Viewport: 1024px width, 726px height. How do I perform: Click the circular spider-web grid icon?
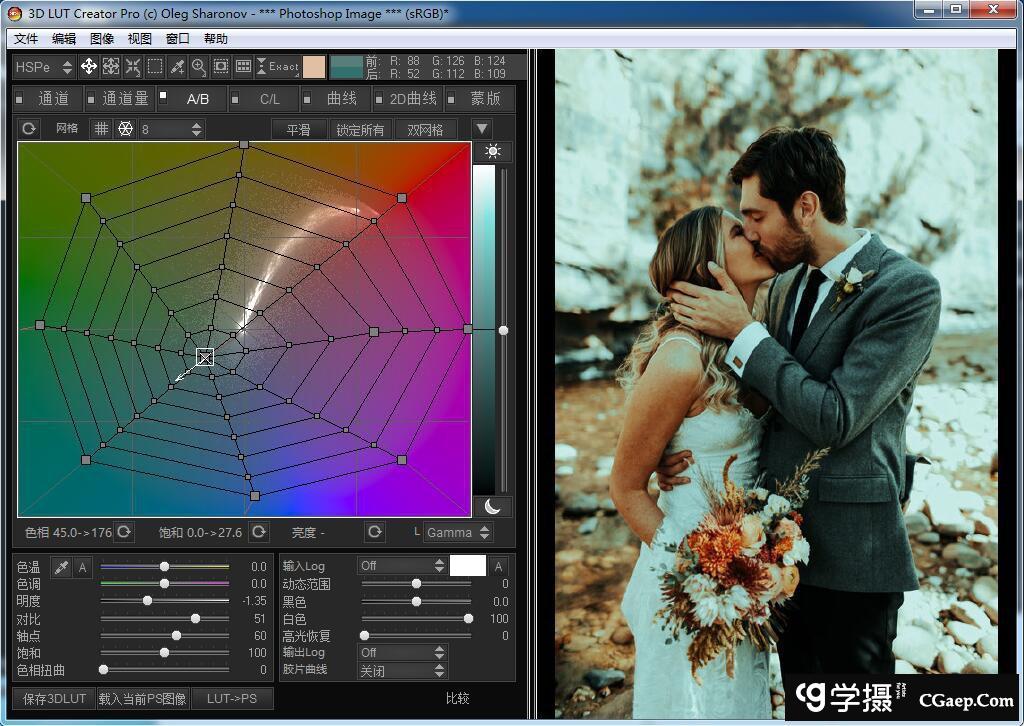(x=125, y=129)
